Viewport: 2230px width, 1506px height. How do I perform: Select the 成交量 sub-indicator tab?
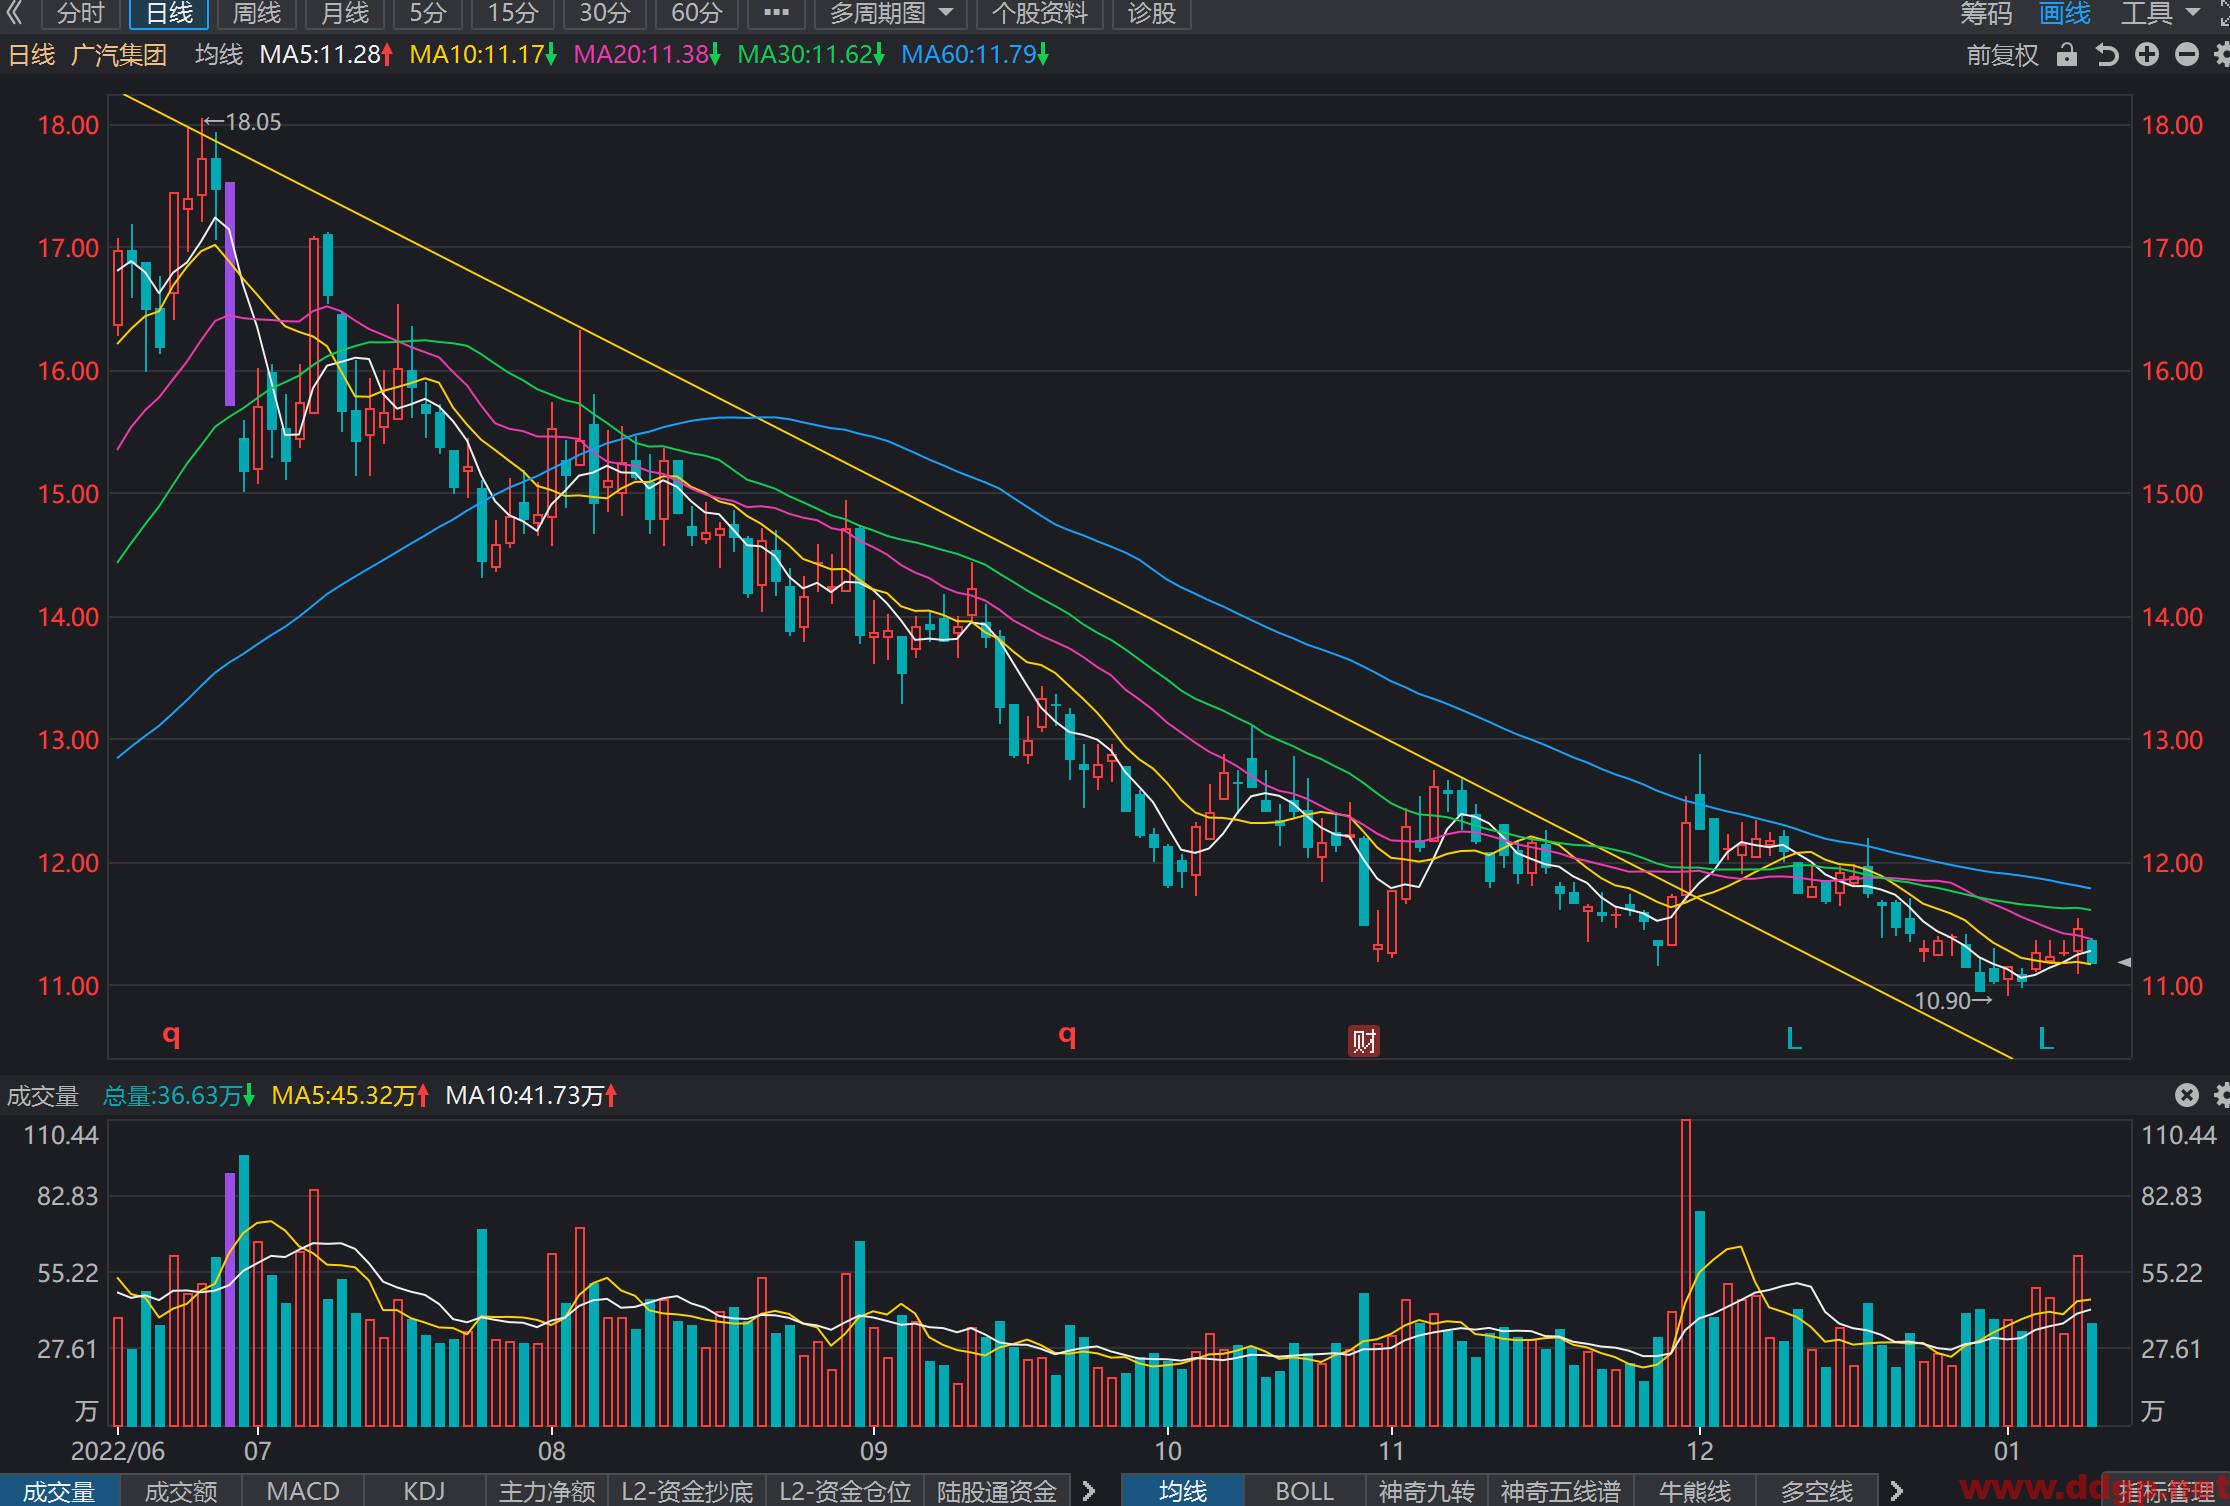(59, 1491)
